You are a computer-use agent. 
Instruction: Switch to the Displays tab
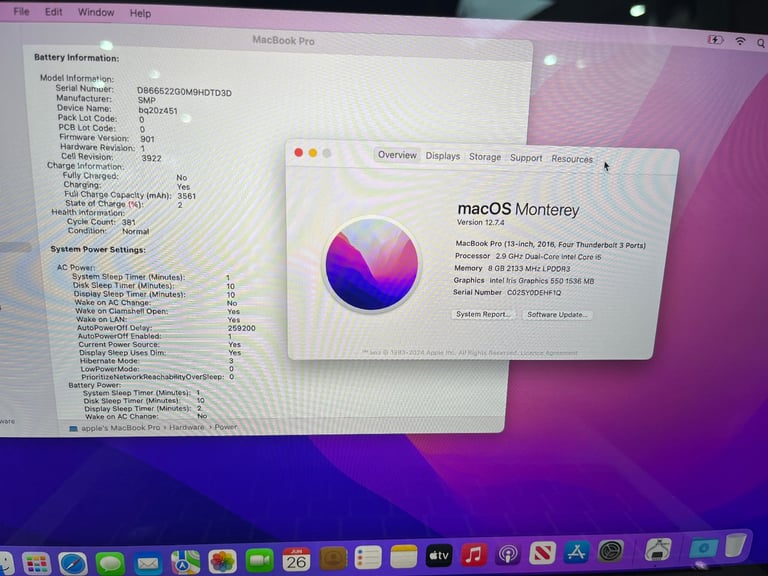pos(443,156)
